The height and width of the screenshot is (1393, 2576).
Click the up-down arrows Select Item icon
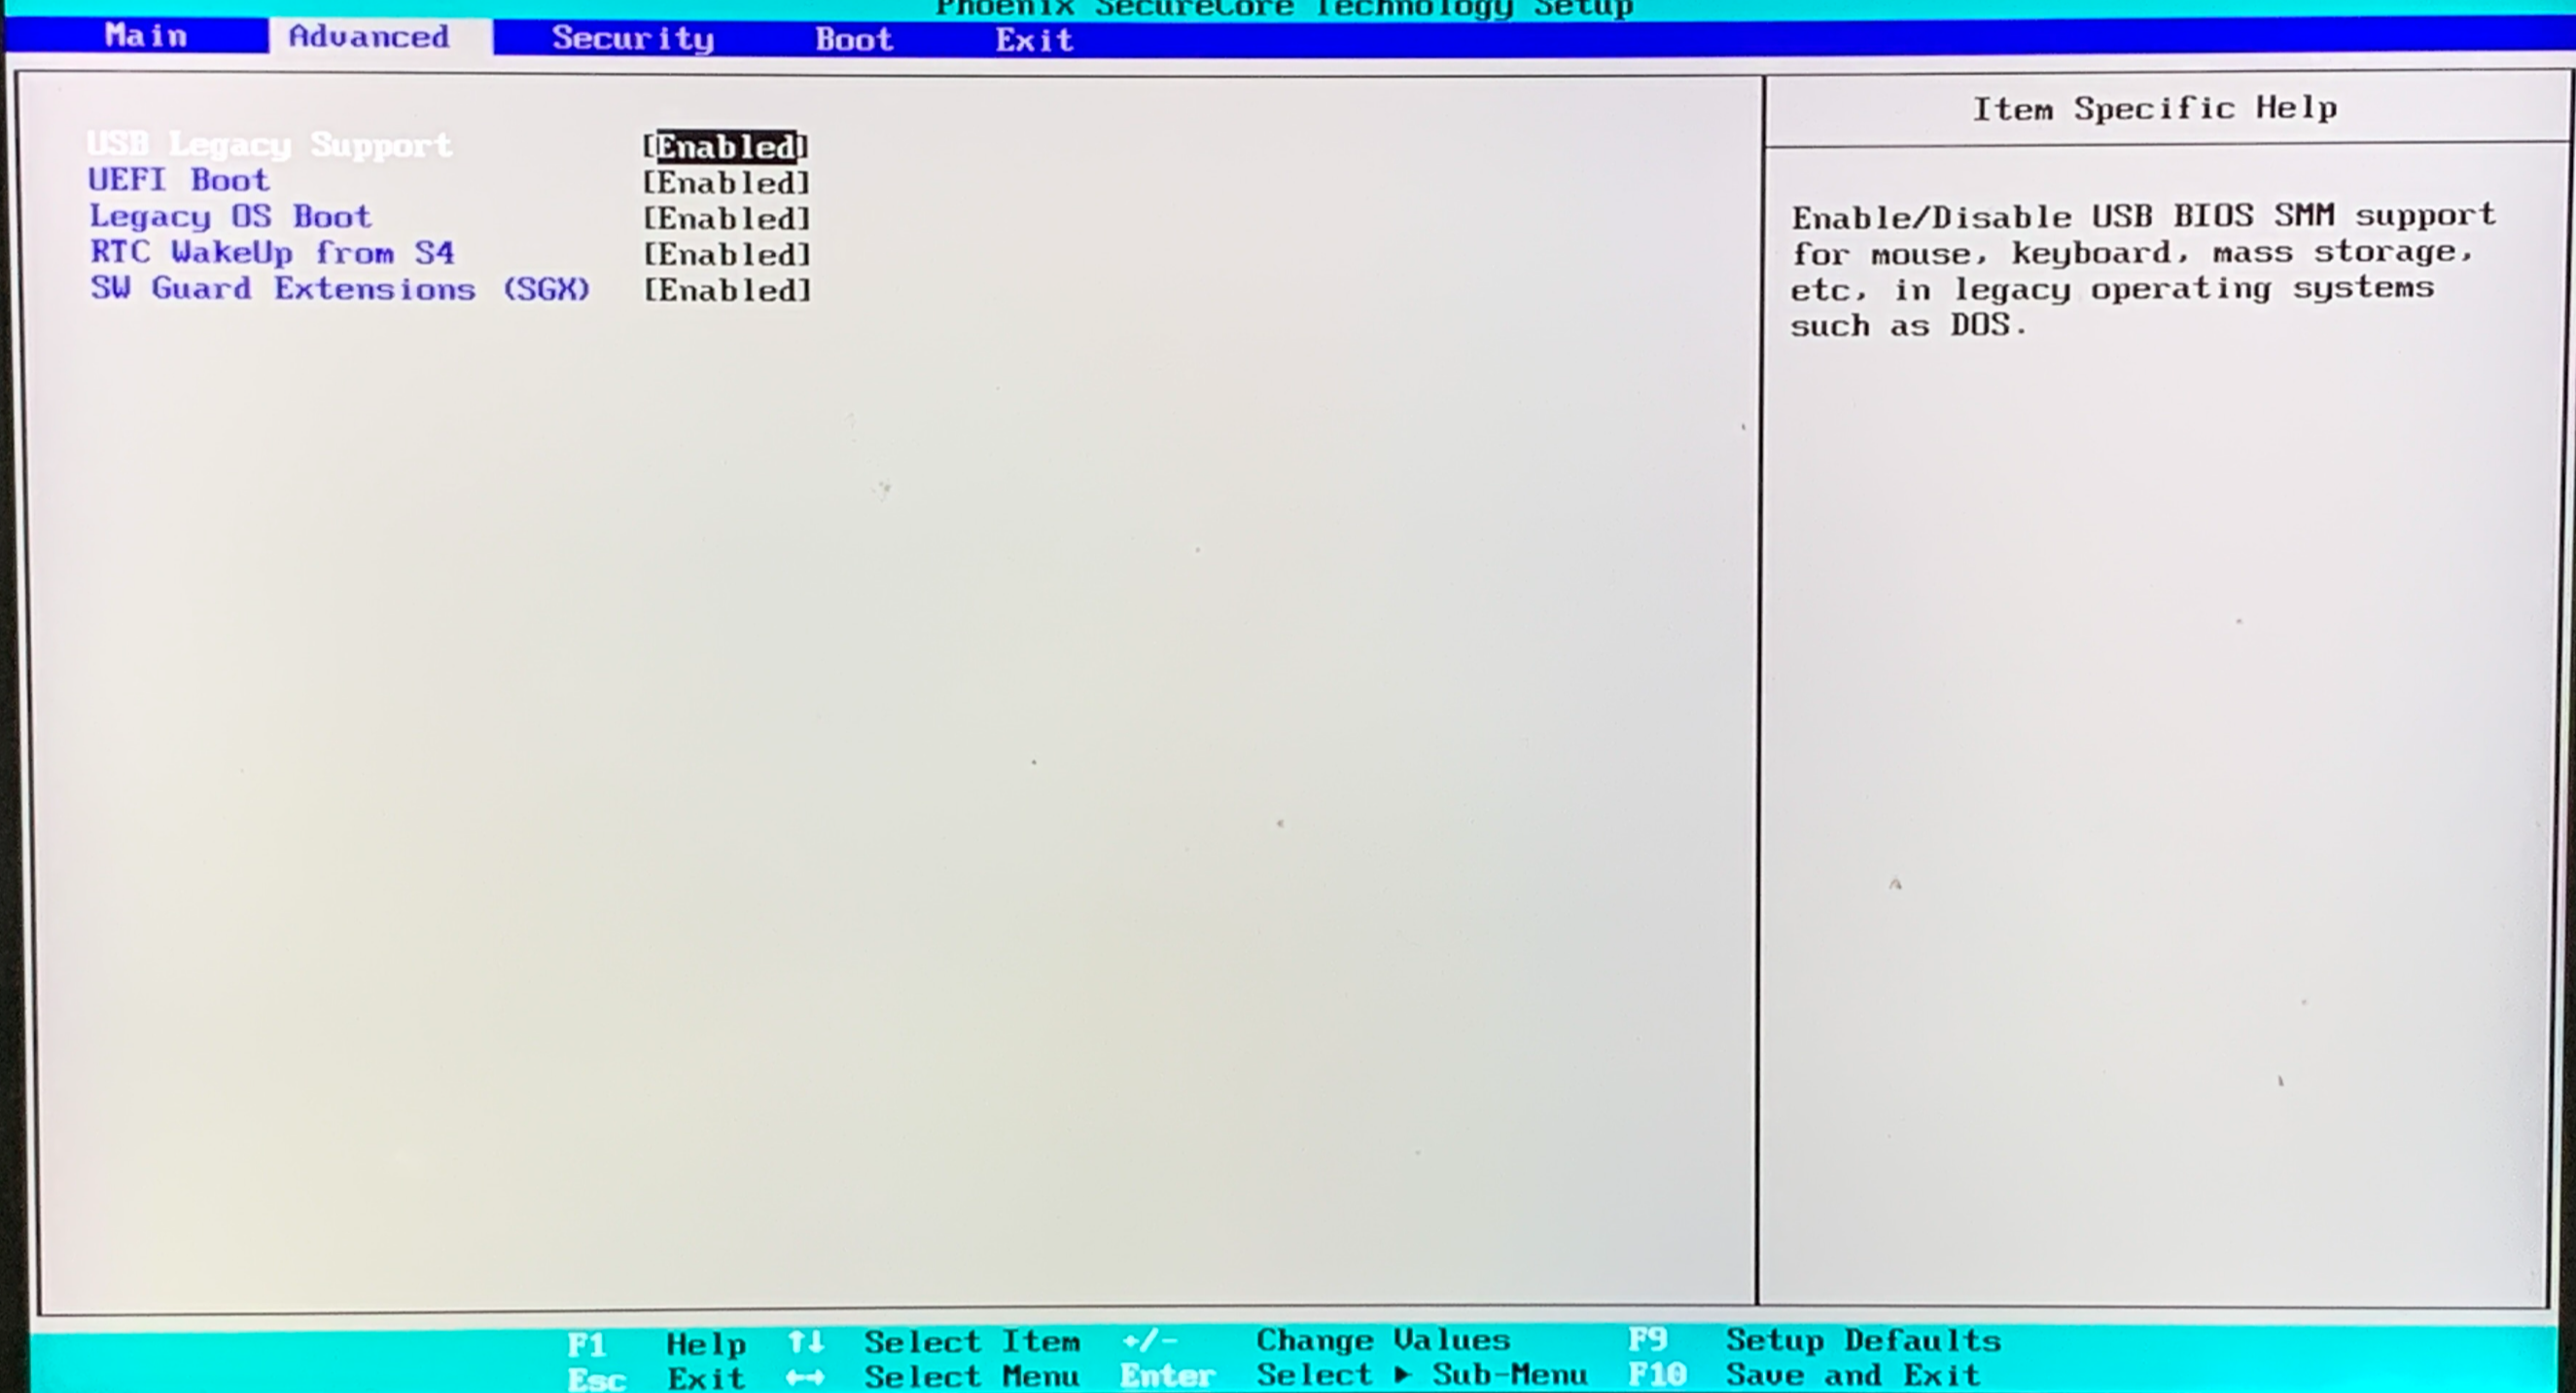805,1341
